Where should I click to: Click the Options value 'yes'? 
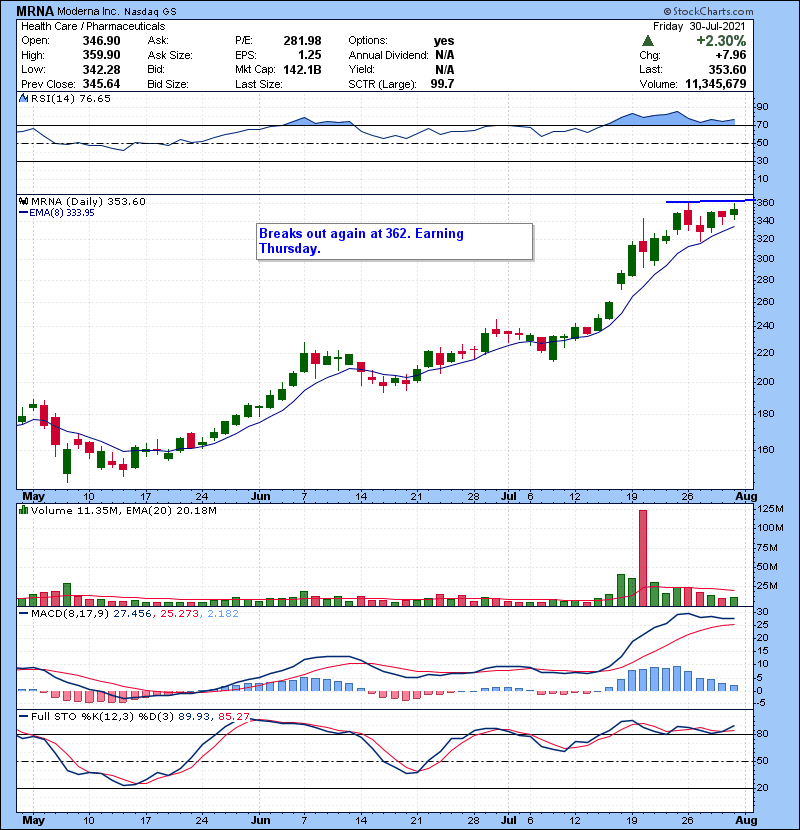point(444,41)
